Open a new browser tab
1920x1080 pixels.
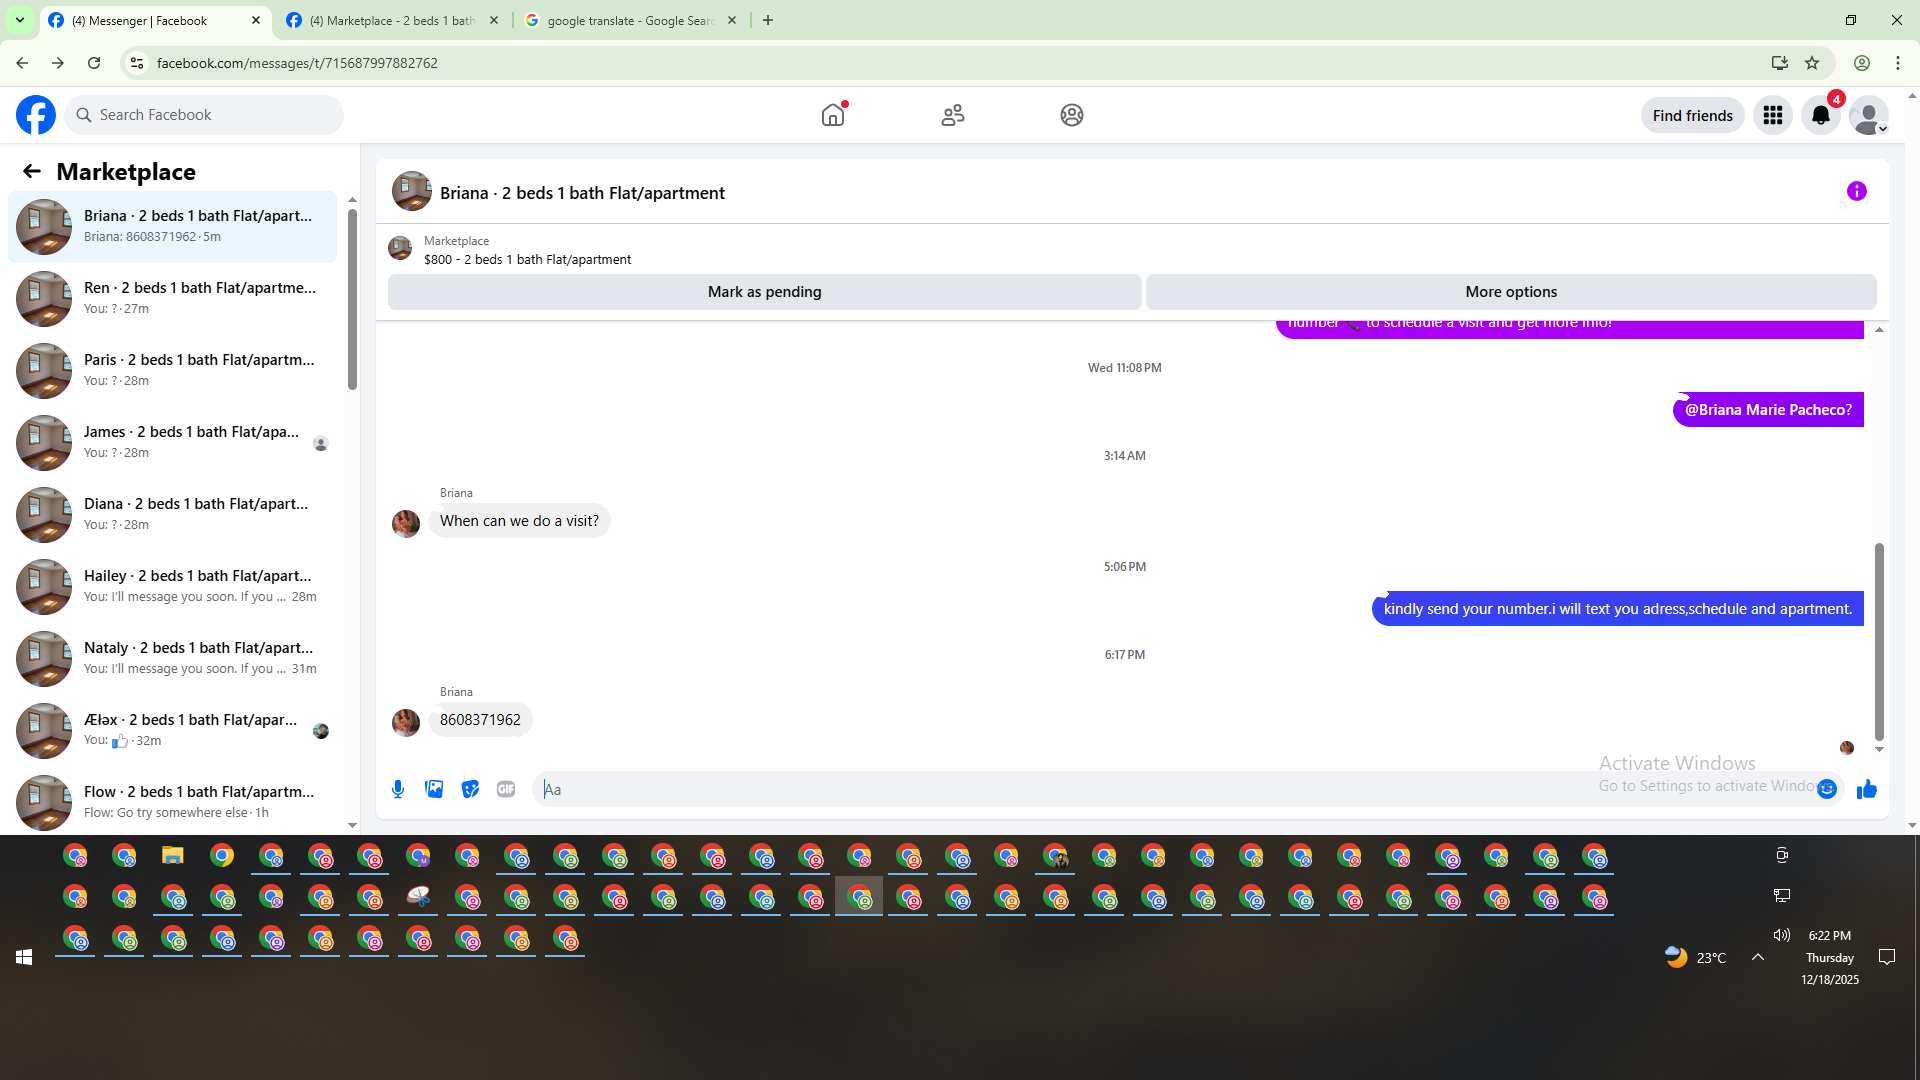click(768, 20)
